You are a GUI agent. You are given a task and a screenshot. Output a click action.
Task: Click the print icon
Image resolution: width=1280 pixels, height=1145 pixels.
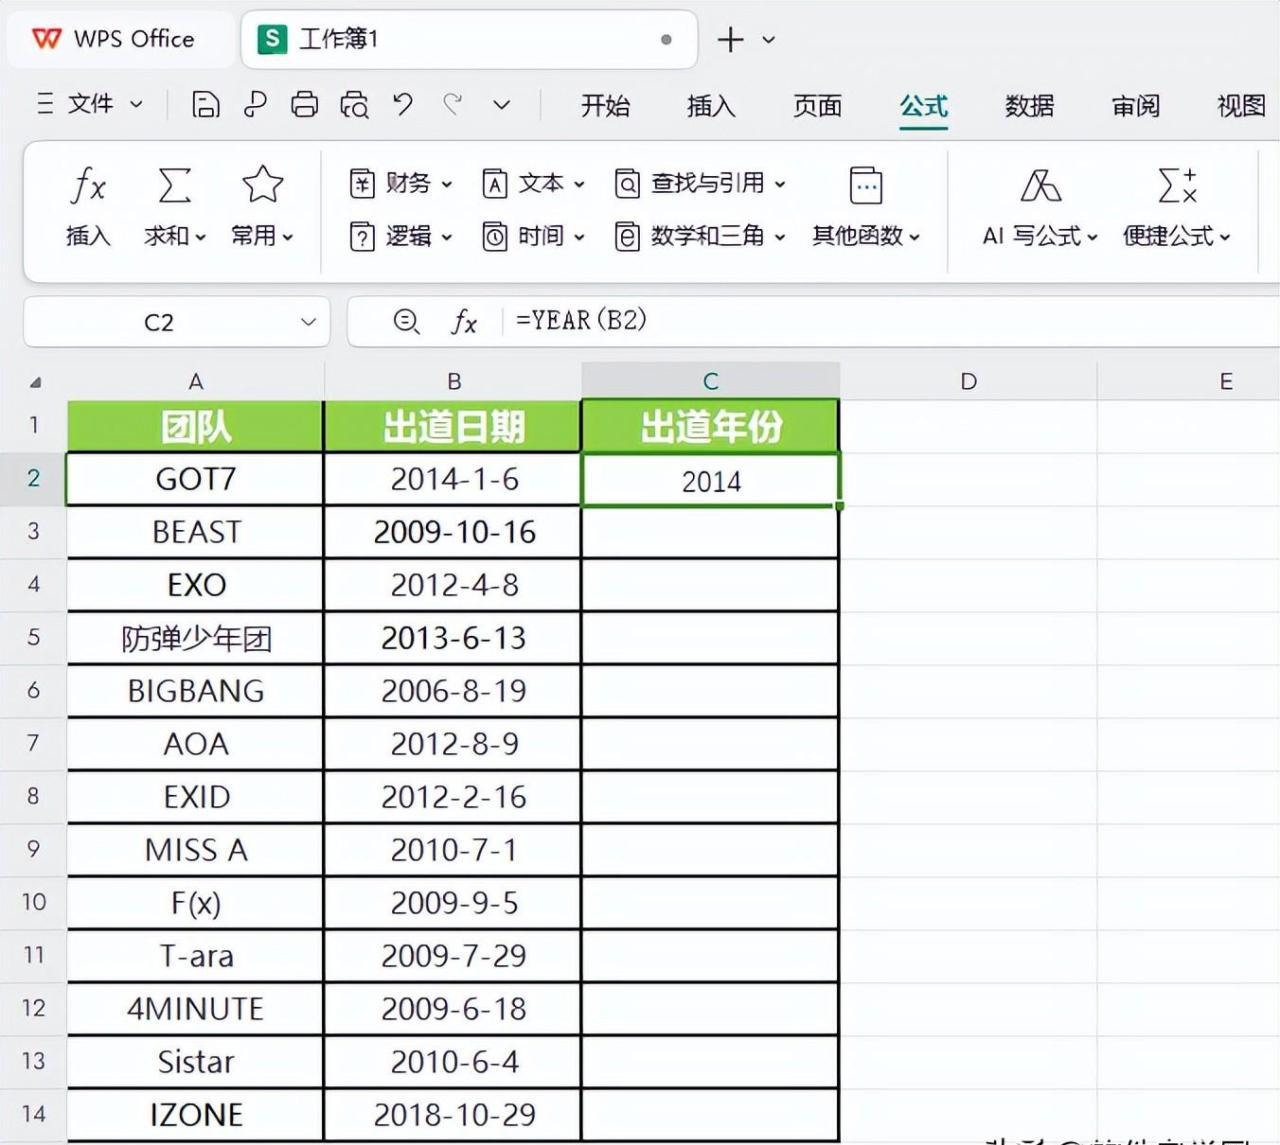click(x=304, y=104)
